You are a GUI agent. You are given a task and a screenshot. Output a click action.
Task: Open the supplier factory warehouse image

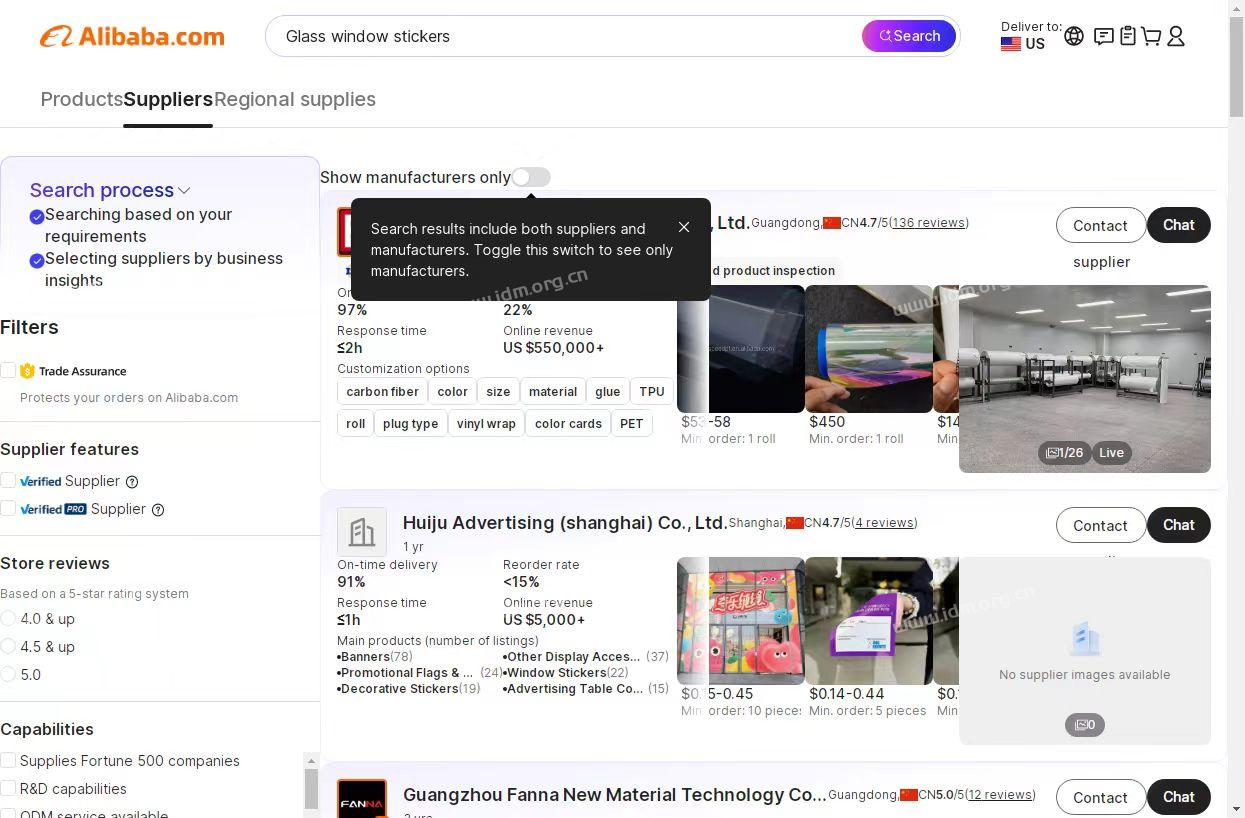point(1085,379)
